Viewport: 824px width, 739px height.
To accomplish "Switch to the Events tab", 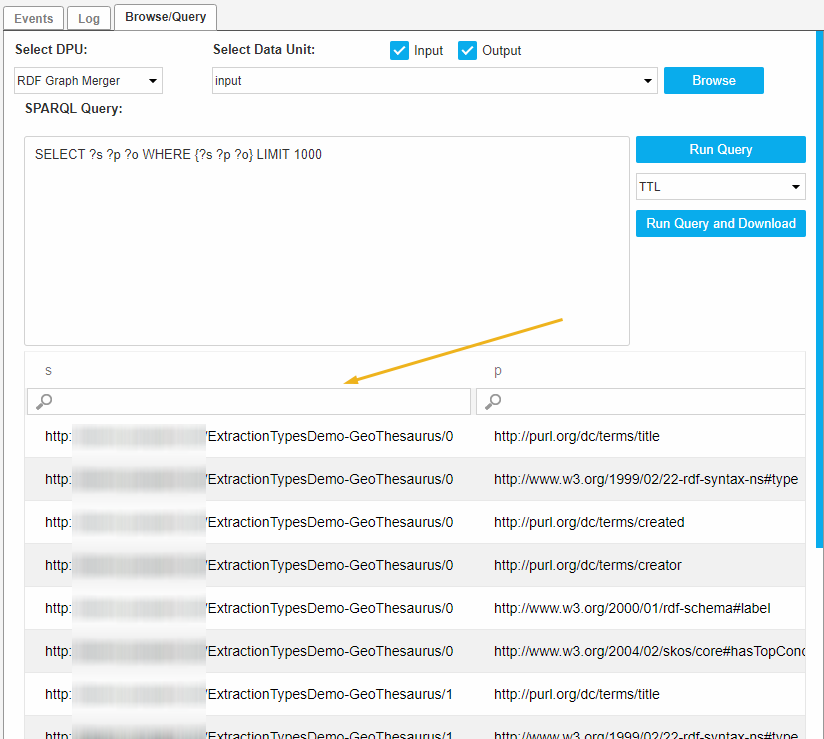I will (34, 18).
